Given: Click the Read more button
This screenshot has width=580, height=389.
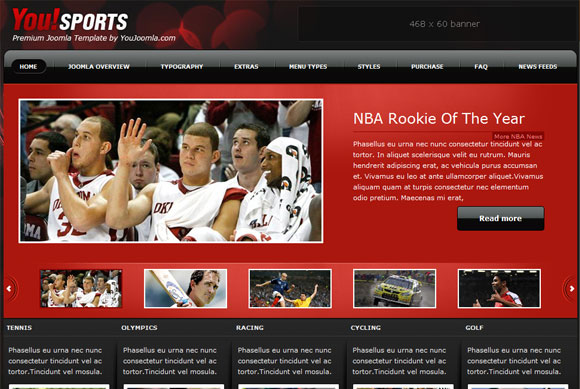Looking at the screenshot, I should 500,219.
